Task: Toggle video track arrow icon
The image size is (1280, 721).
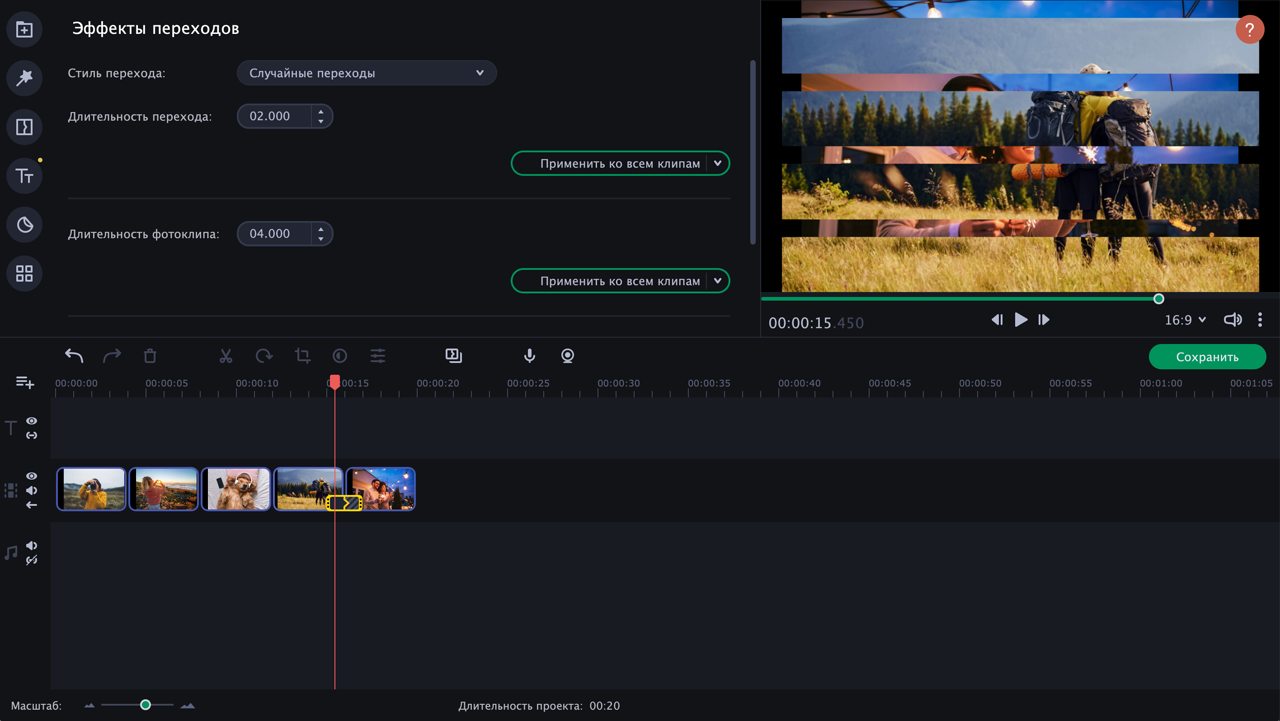Action: [x=32, y=505]
